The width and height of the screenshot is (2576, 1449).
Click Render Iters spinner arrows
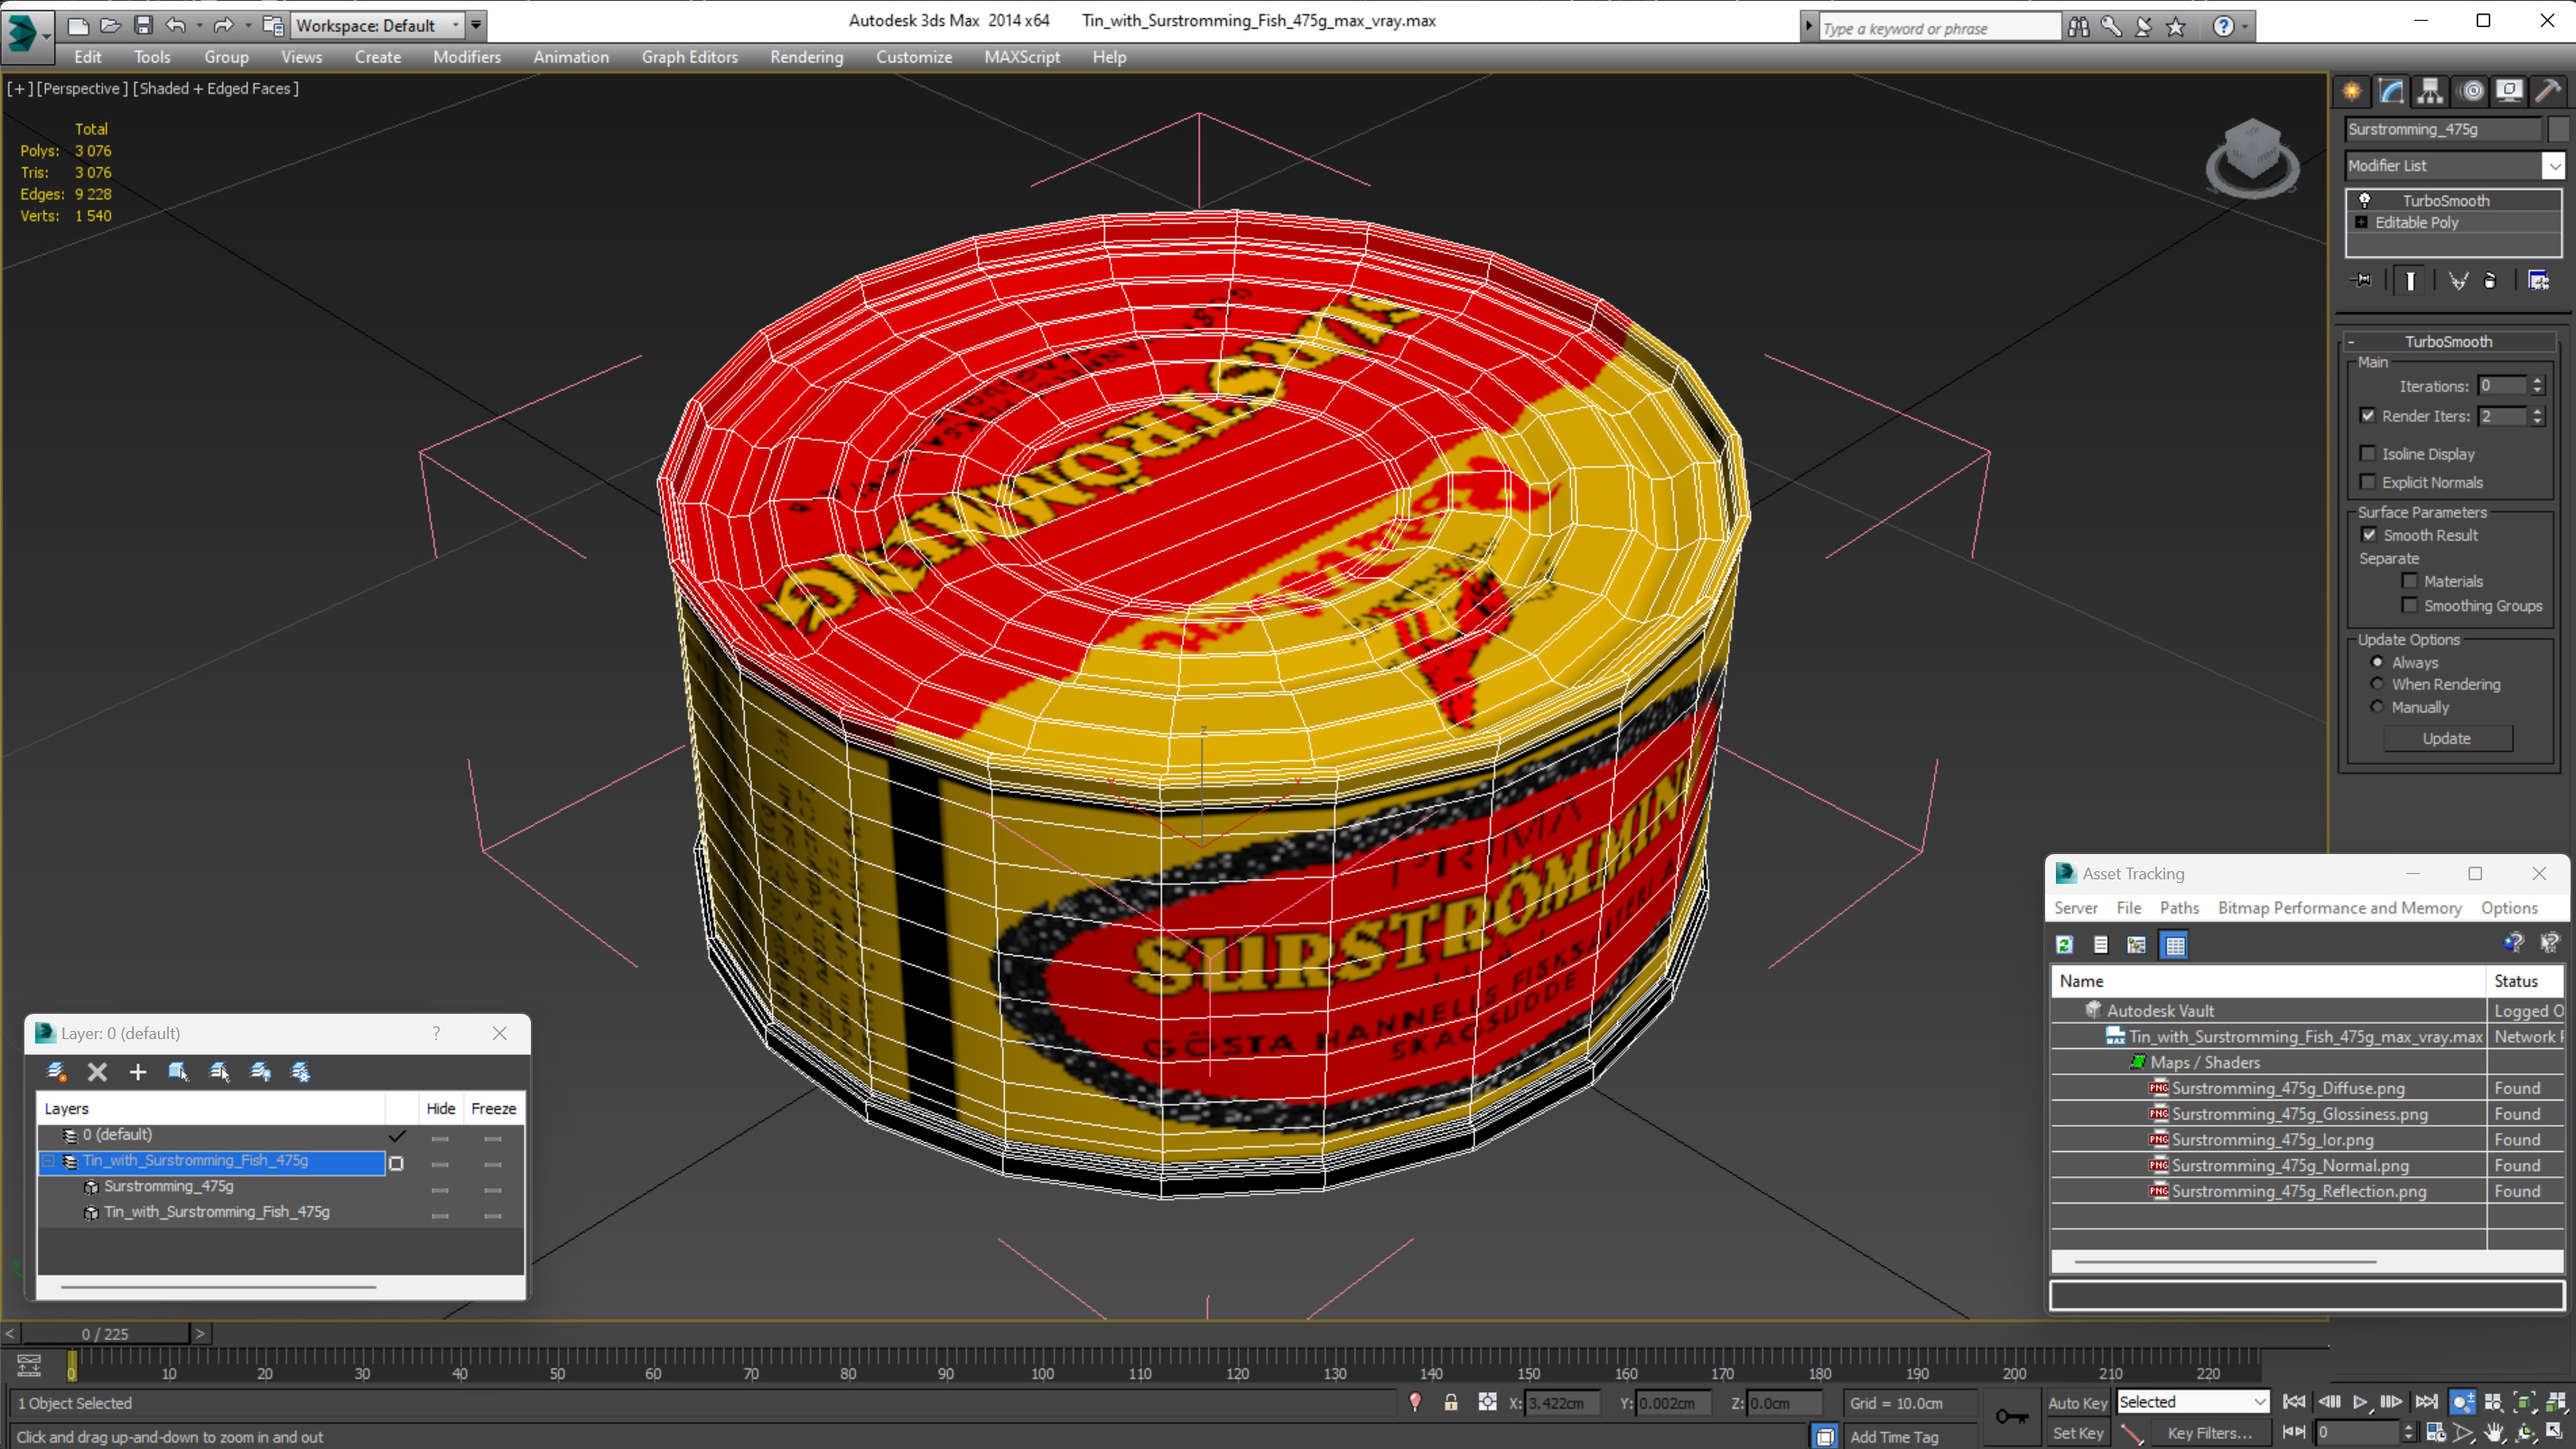(2537, 416)
